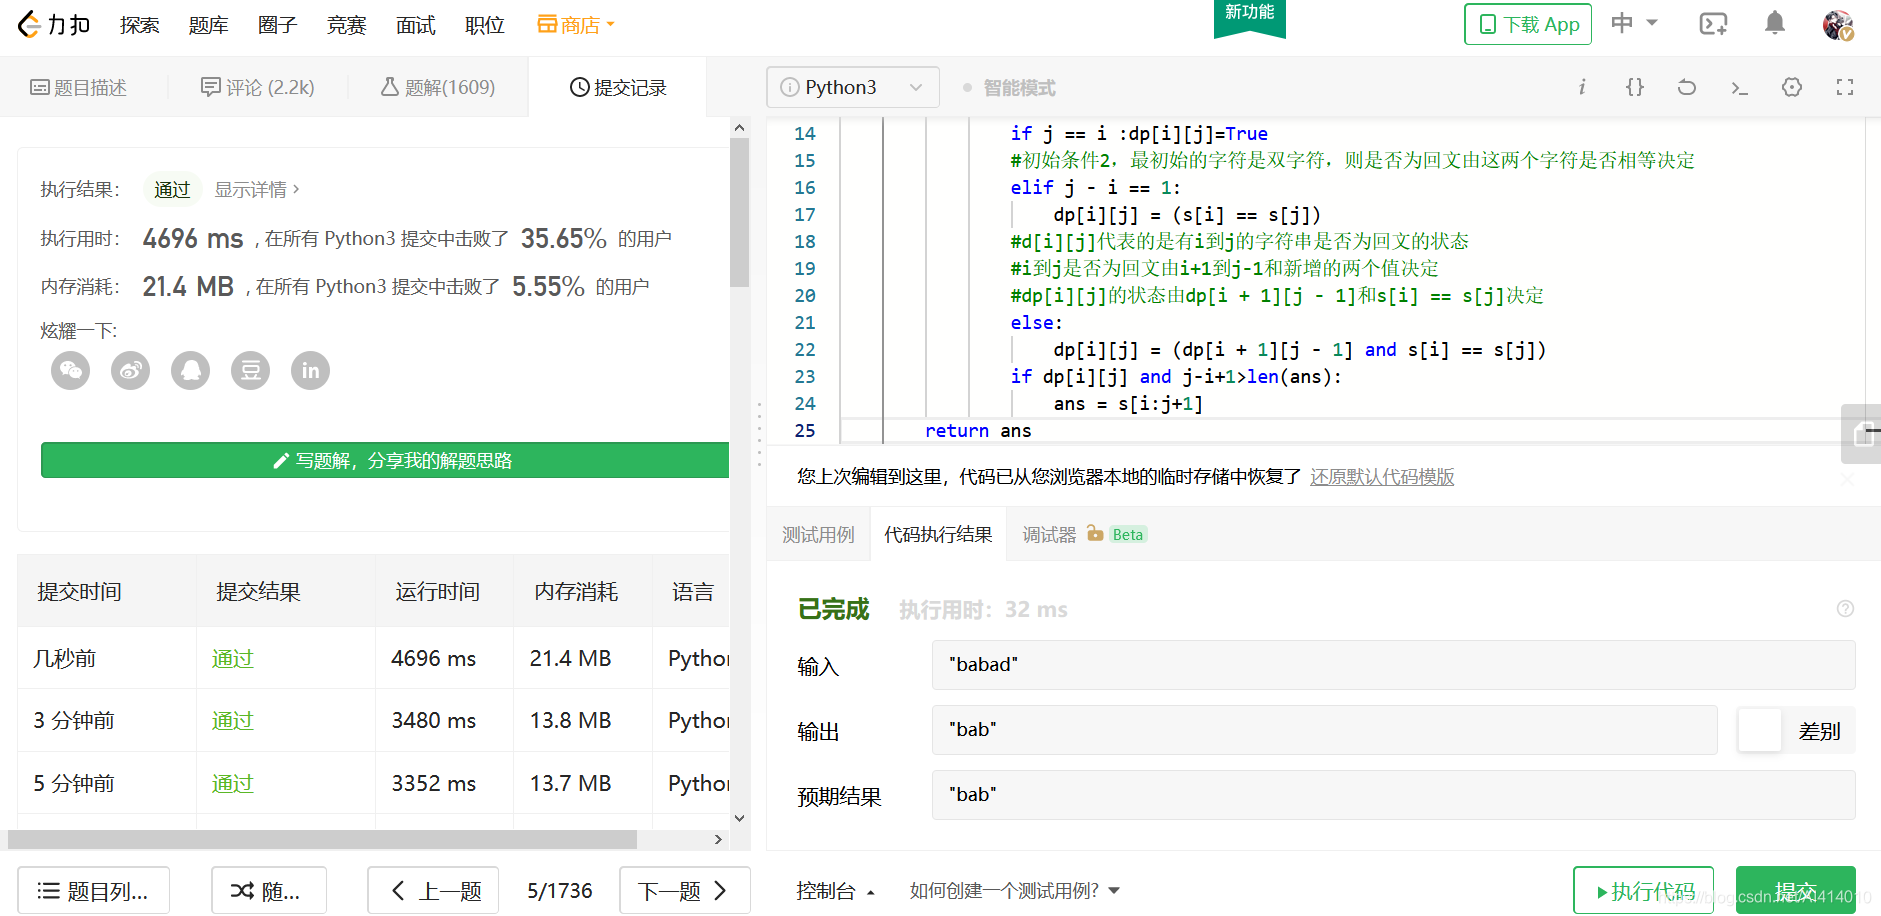Go to 上一题 previous problem
This screenshot has height=916, width=1881.
click(435, 890)
